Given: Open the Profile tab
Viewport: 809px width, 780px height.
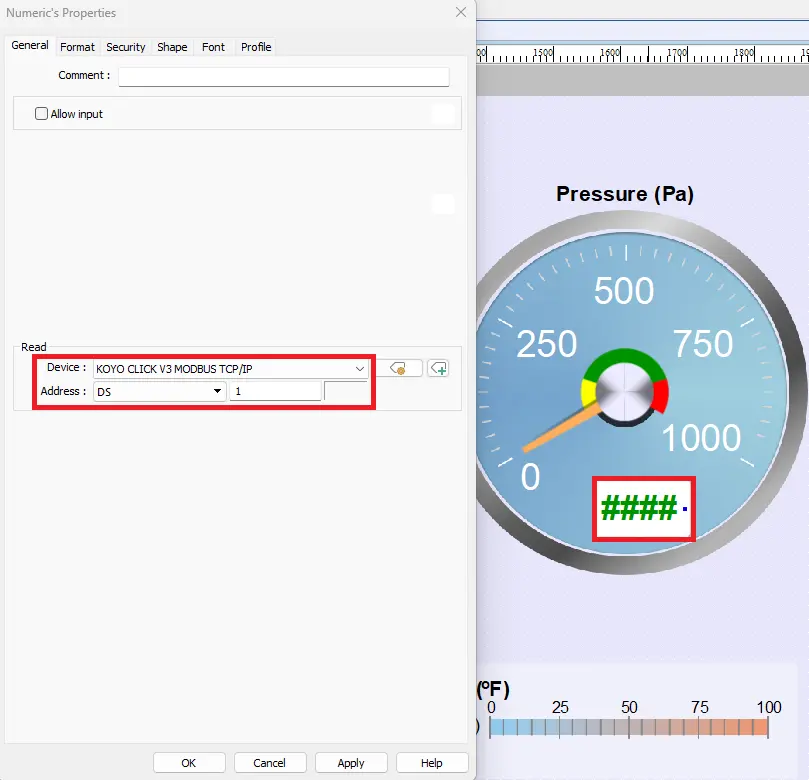Looking at the screenshot, I should tap(256, 46).
